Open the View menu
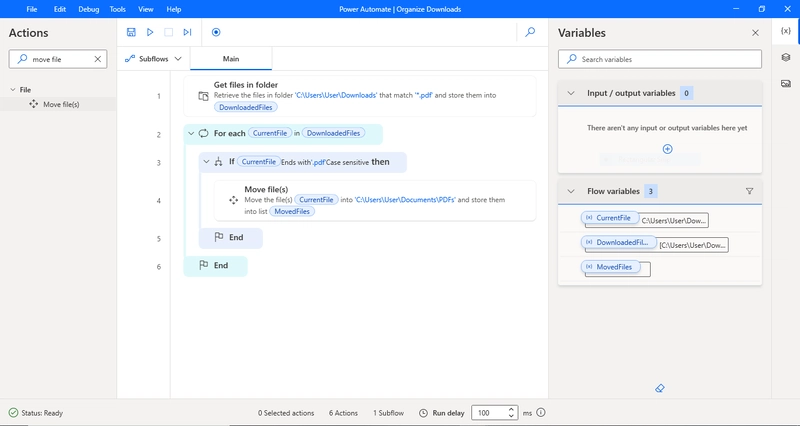 [146, 9]
